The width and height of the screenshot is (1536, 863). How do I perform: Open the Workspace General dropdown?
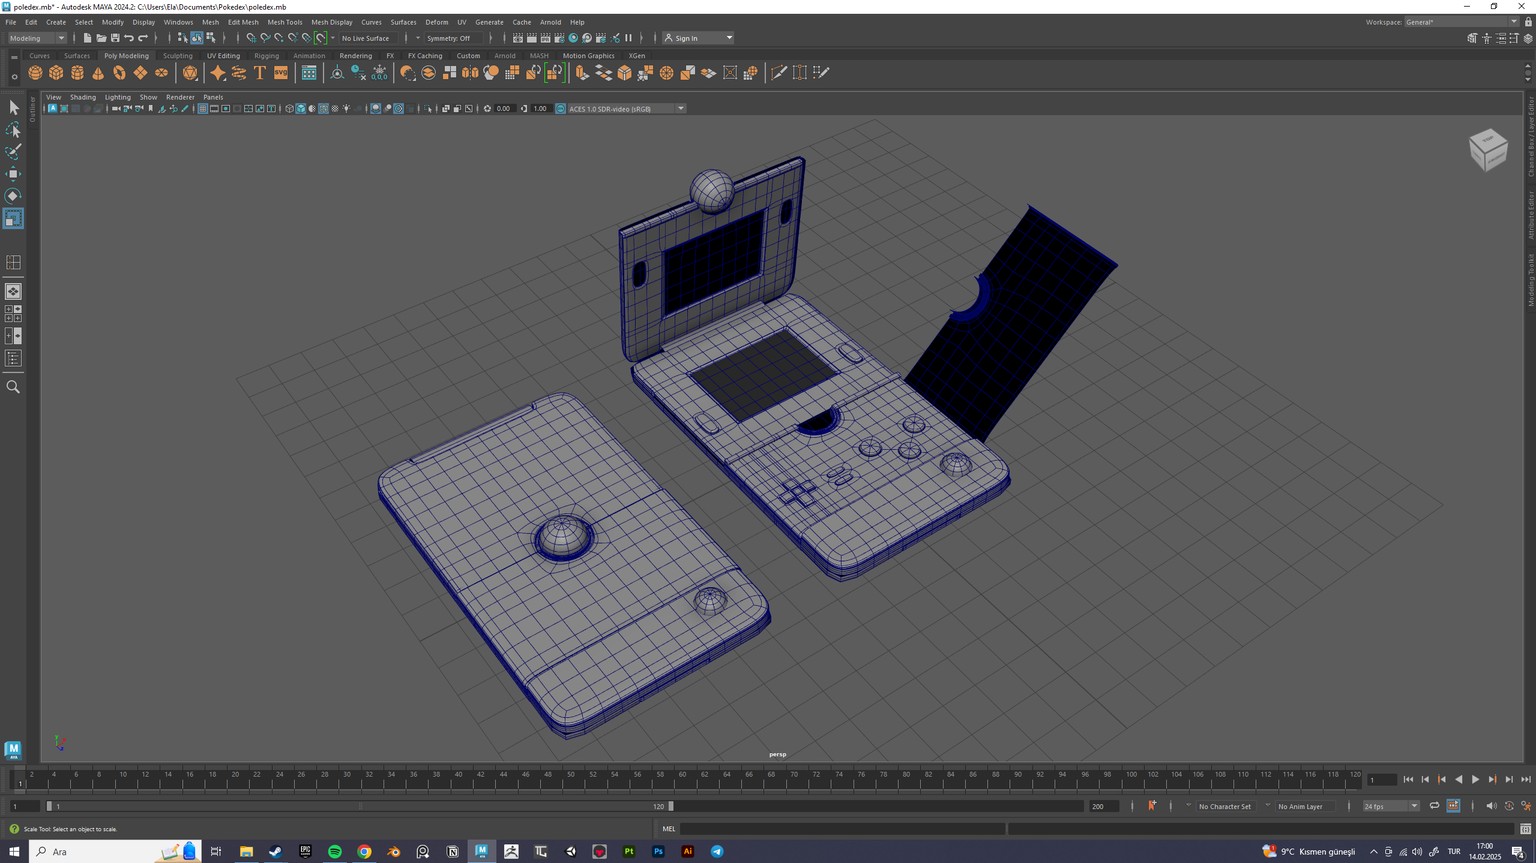pyautogui.click(x=1461, y=22)
